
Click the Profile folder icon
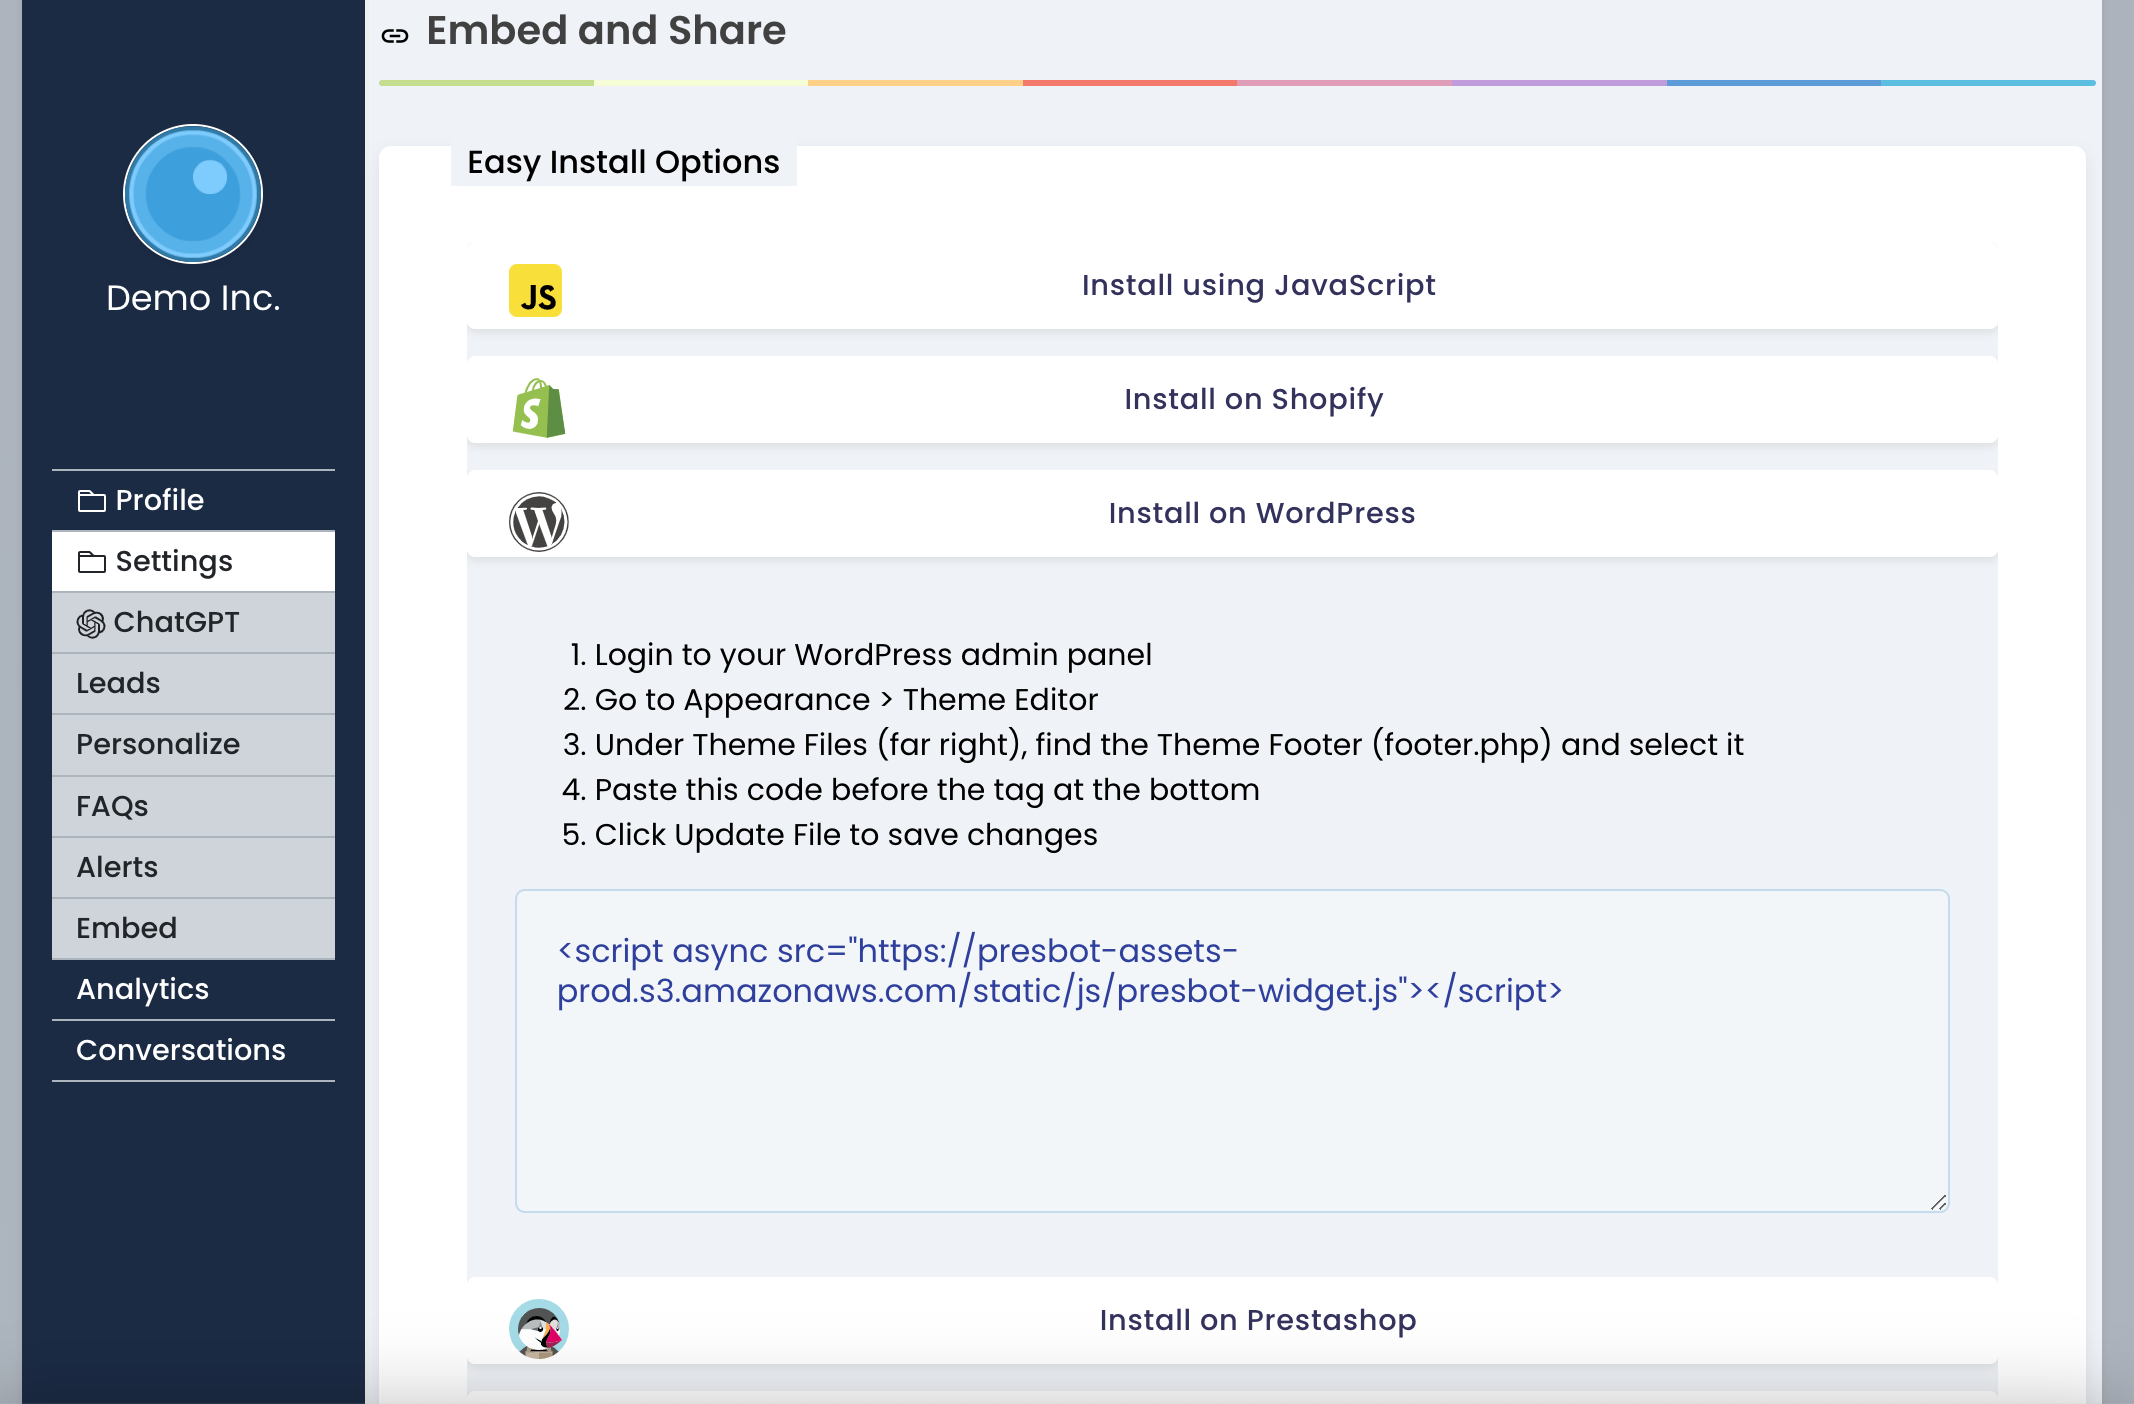pyautogui.click(x=92, y=501)
